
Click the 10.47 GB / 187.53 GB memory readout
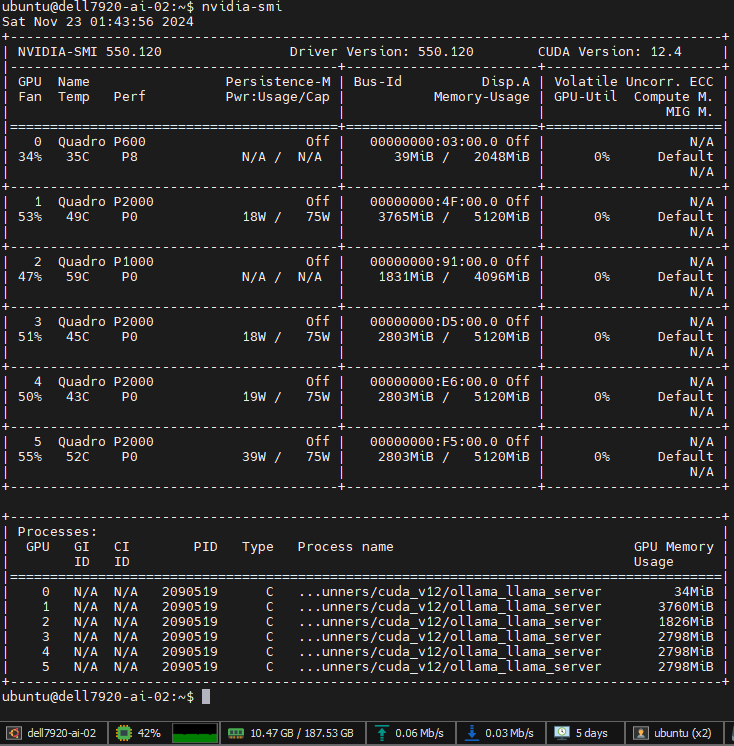pyautogui.click(x=302, y=733)
